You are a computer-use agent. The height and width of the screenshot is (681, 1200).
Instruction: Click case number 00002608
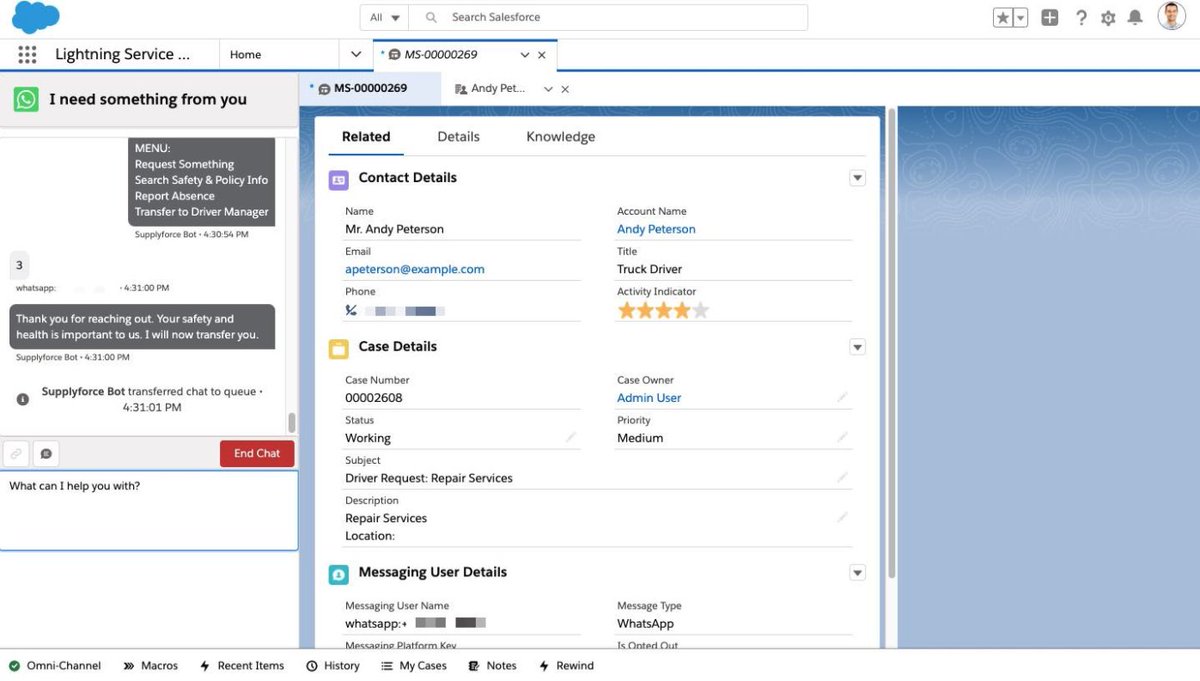tap(374, 398)
